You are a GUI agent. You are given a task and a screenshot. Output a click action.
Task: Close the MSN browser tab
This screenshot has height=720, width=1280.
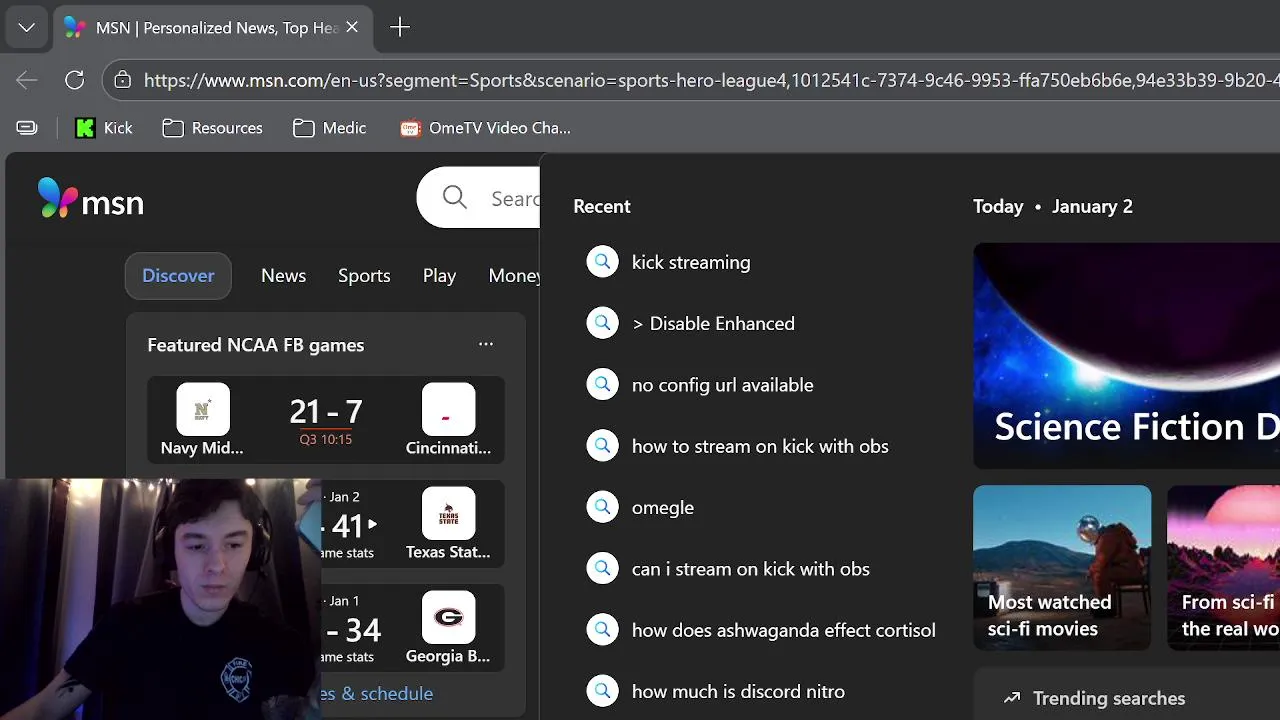click(352, 28)
